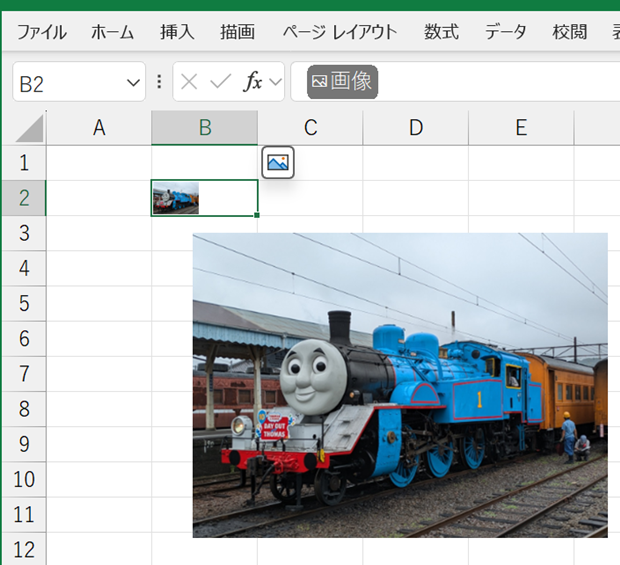Screen dimensions: 620x565
Task: Select row 3 header
Action: pos(24,233)
